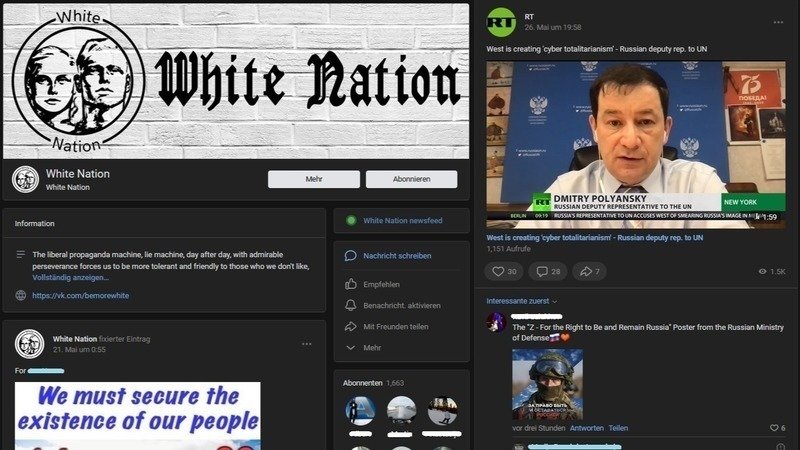Click the Empfehlen thumbs-up icon

[351, 284]
